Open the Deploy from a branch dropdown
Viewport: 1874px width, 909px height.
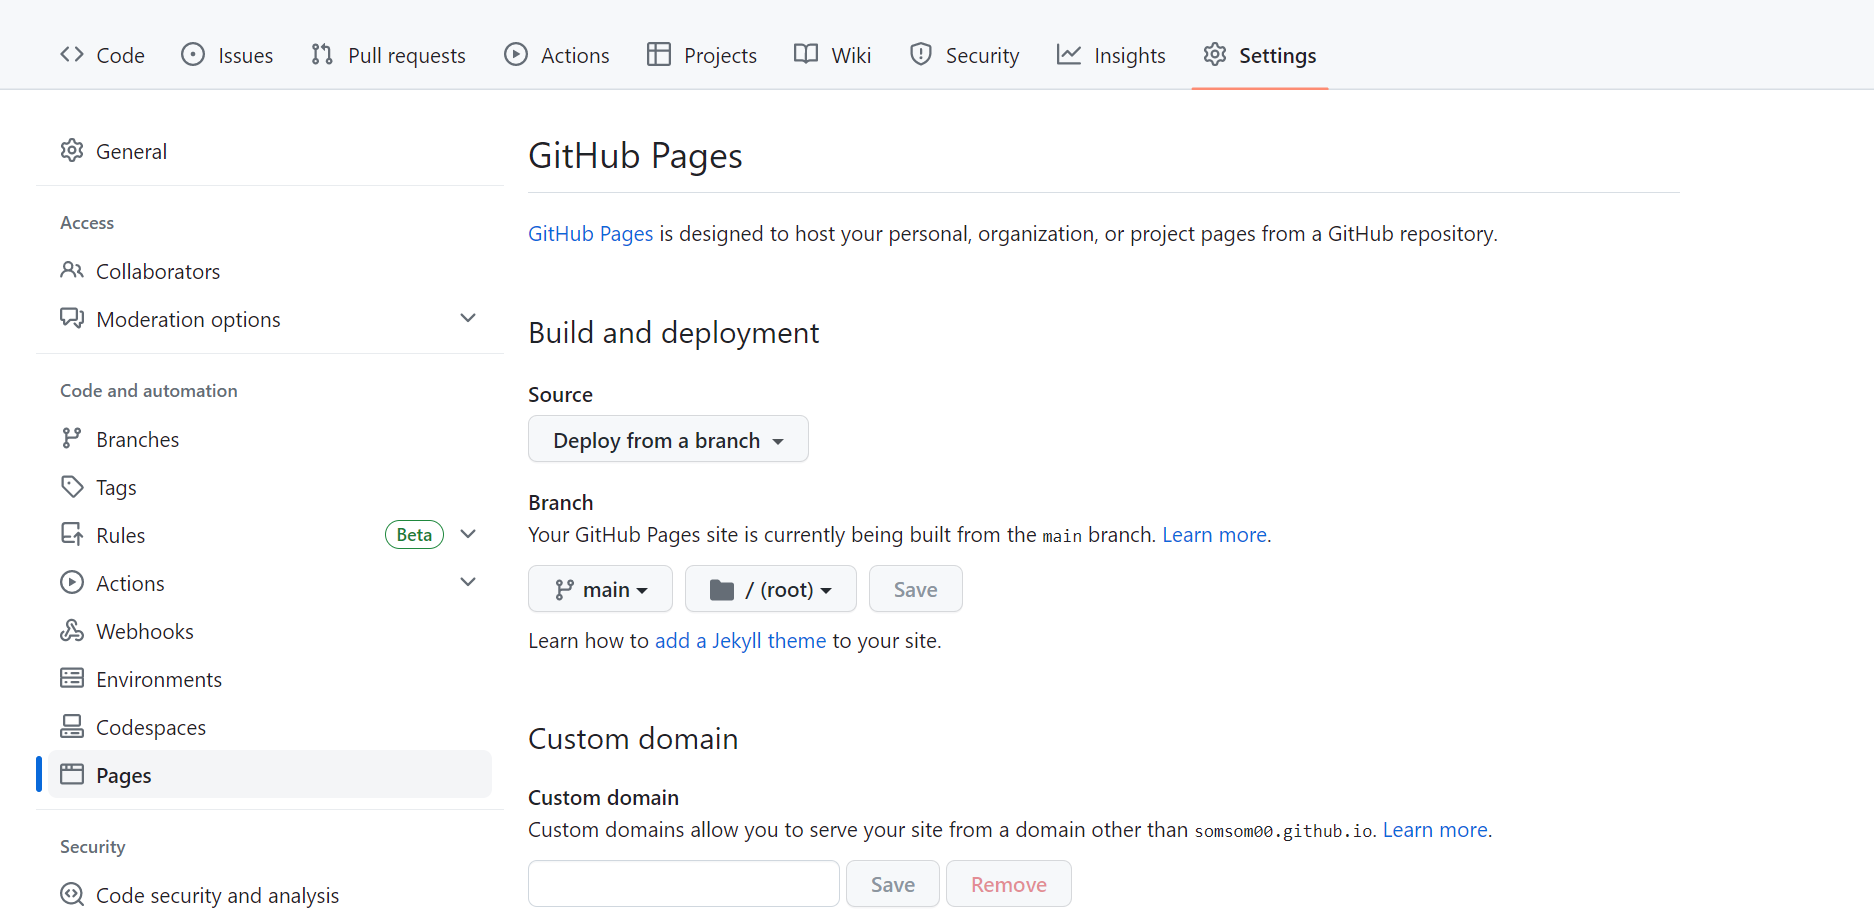[x=668, y=439]
